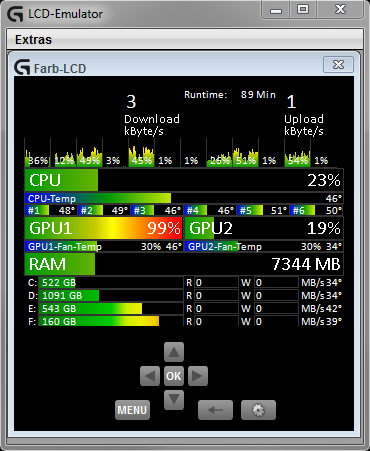
Task: Click the right arrow navigation button
Action: [198, 376]
